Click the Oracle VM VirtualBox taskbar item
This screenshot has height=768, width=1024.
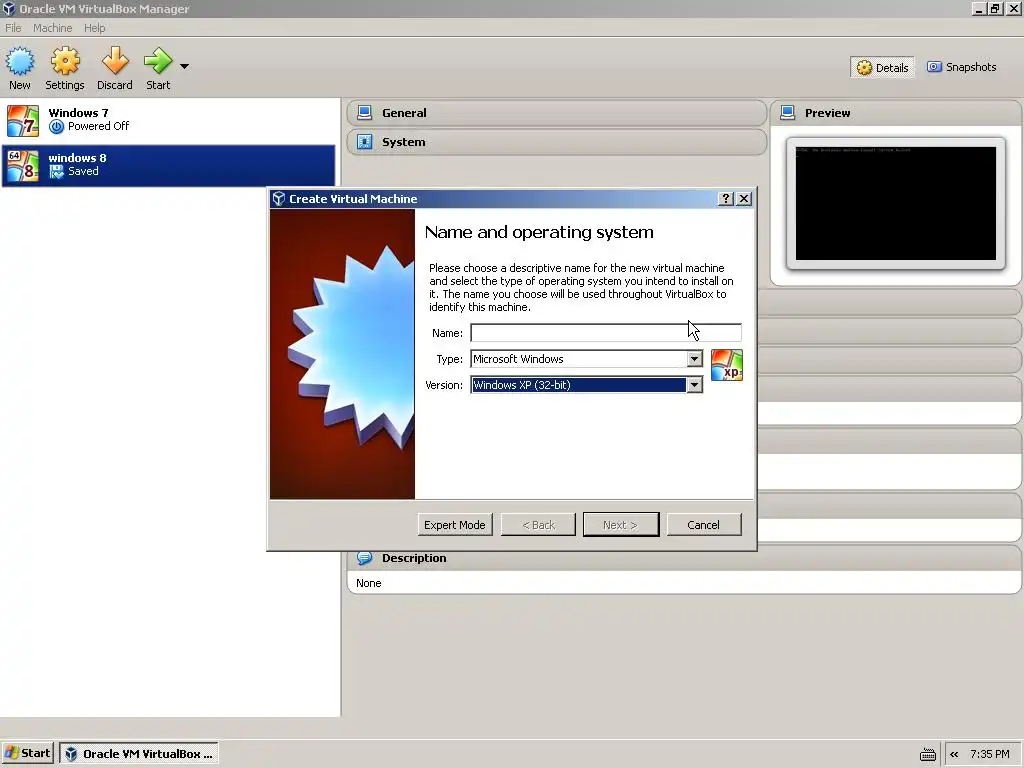[x=139, y=754]
